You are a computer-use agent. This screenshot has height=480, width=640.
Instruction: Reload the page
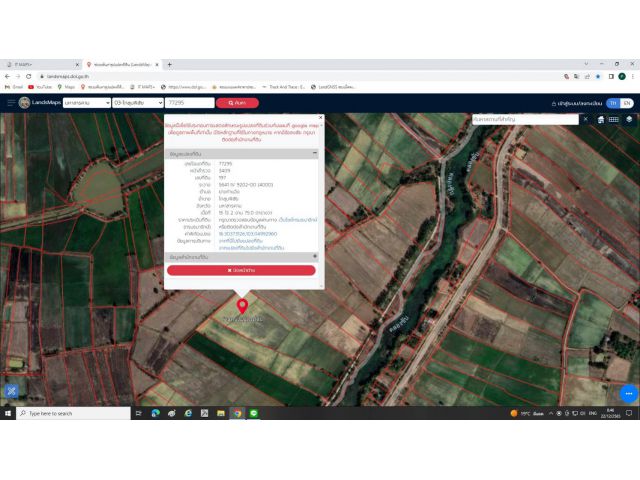pos(29,76)
